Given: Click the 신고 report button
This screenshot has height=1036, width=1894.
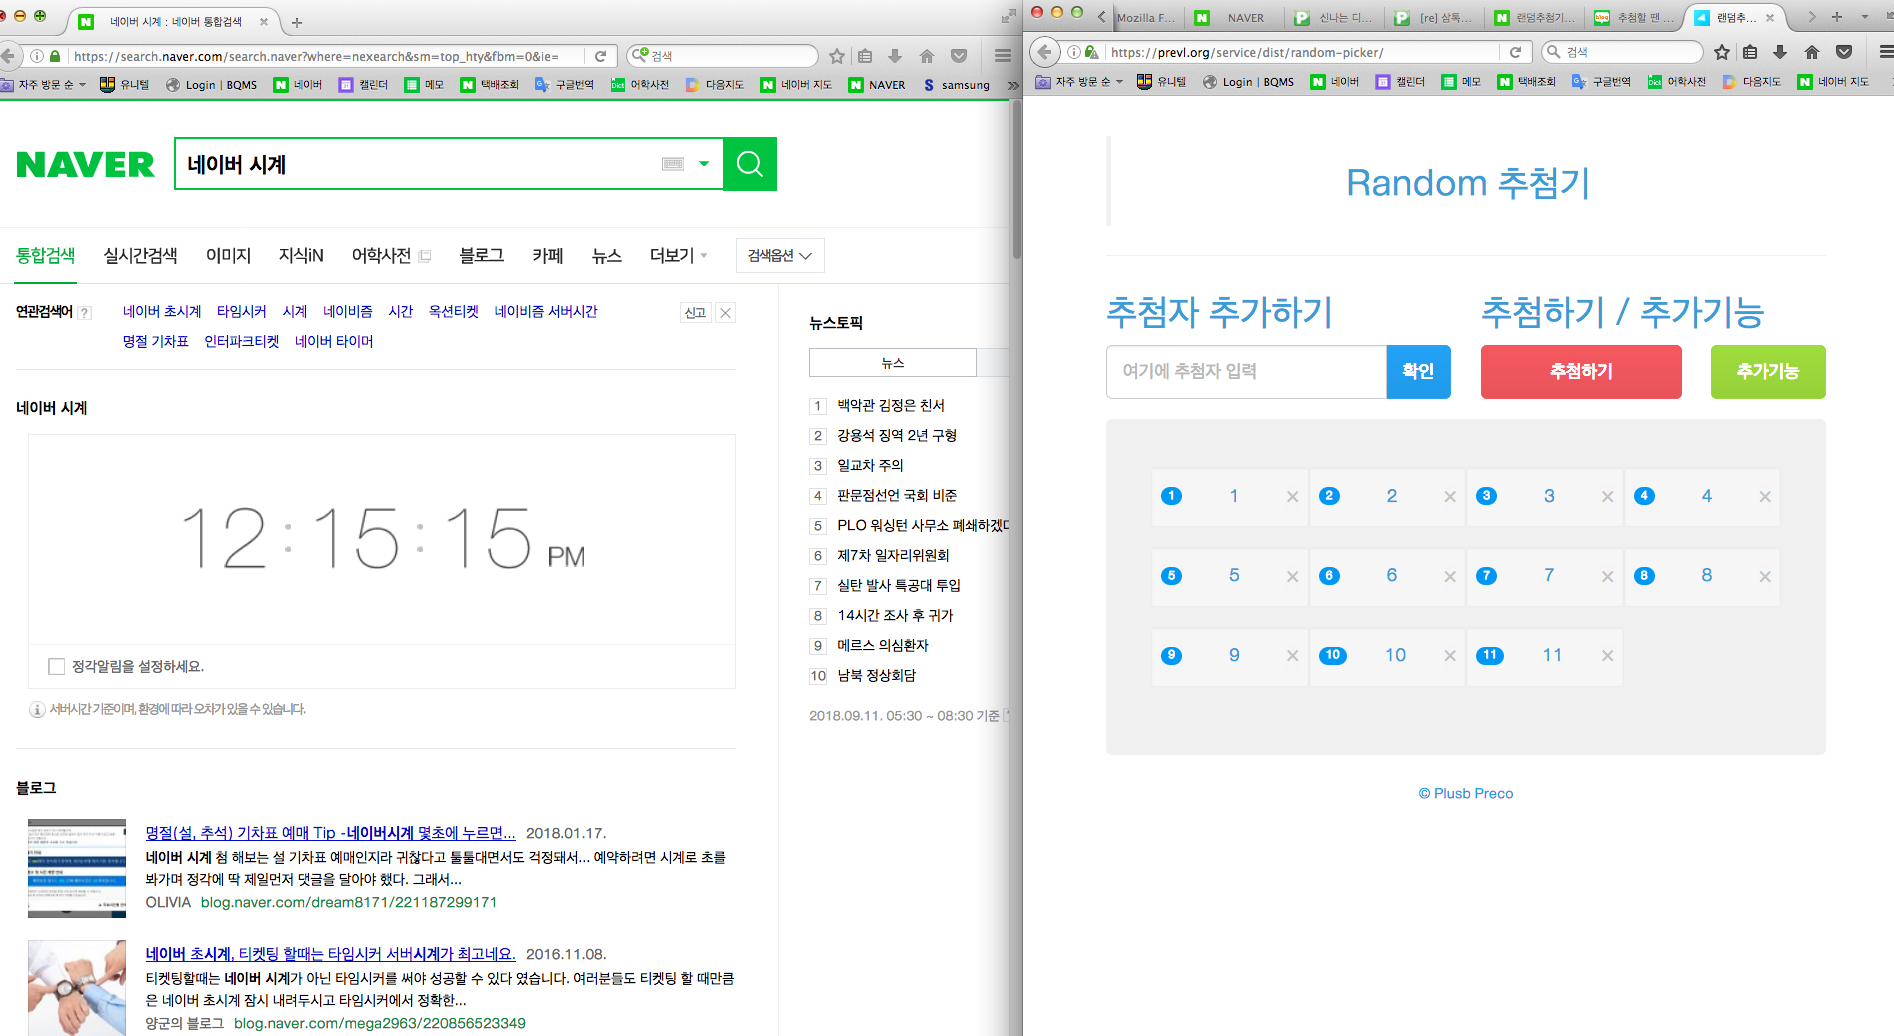Looking at the screenshot, I should coord(695,312).
